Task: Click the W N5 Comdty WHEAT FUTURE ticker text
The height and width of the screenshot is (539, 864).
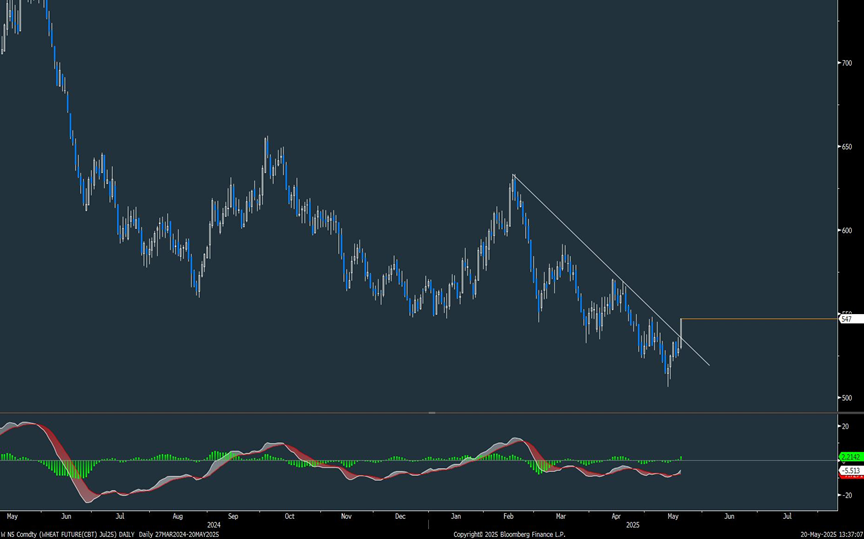Action: click(x=68, y=535)
